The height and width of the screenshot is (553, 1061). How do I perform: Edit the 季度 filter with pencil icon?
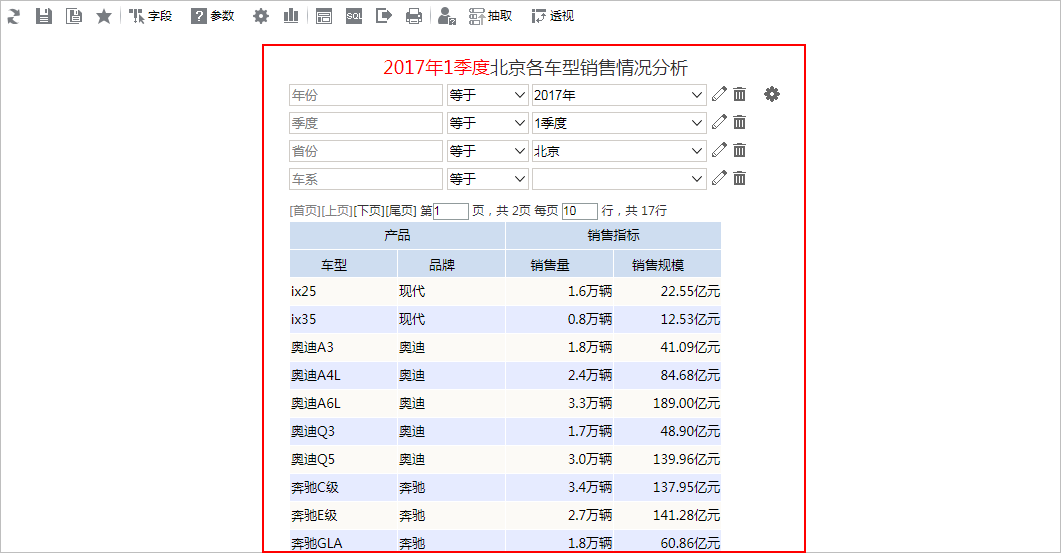tap(719, 123)
